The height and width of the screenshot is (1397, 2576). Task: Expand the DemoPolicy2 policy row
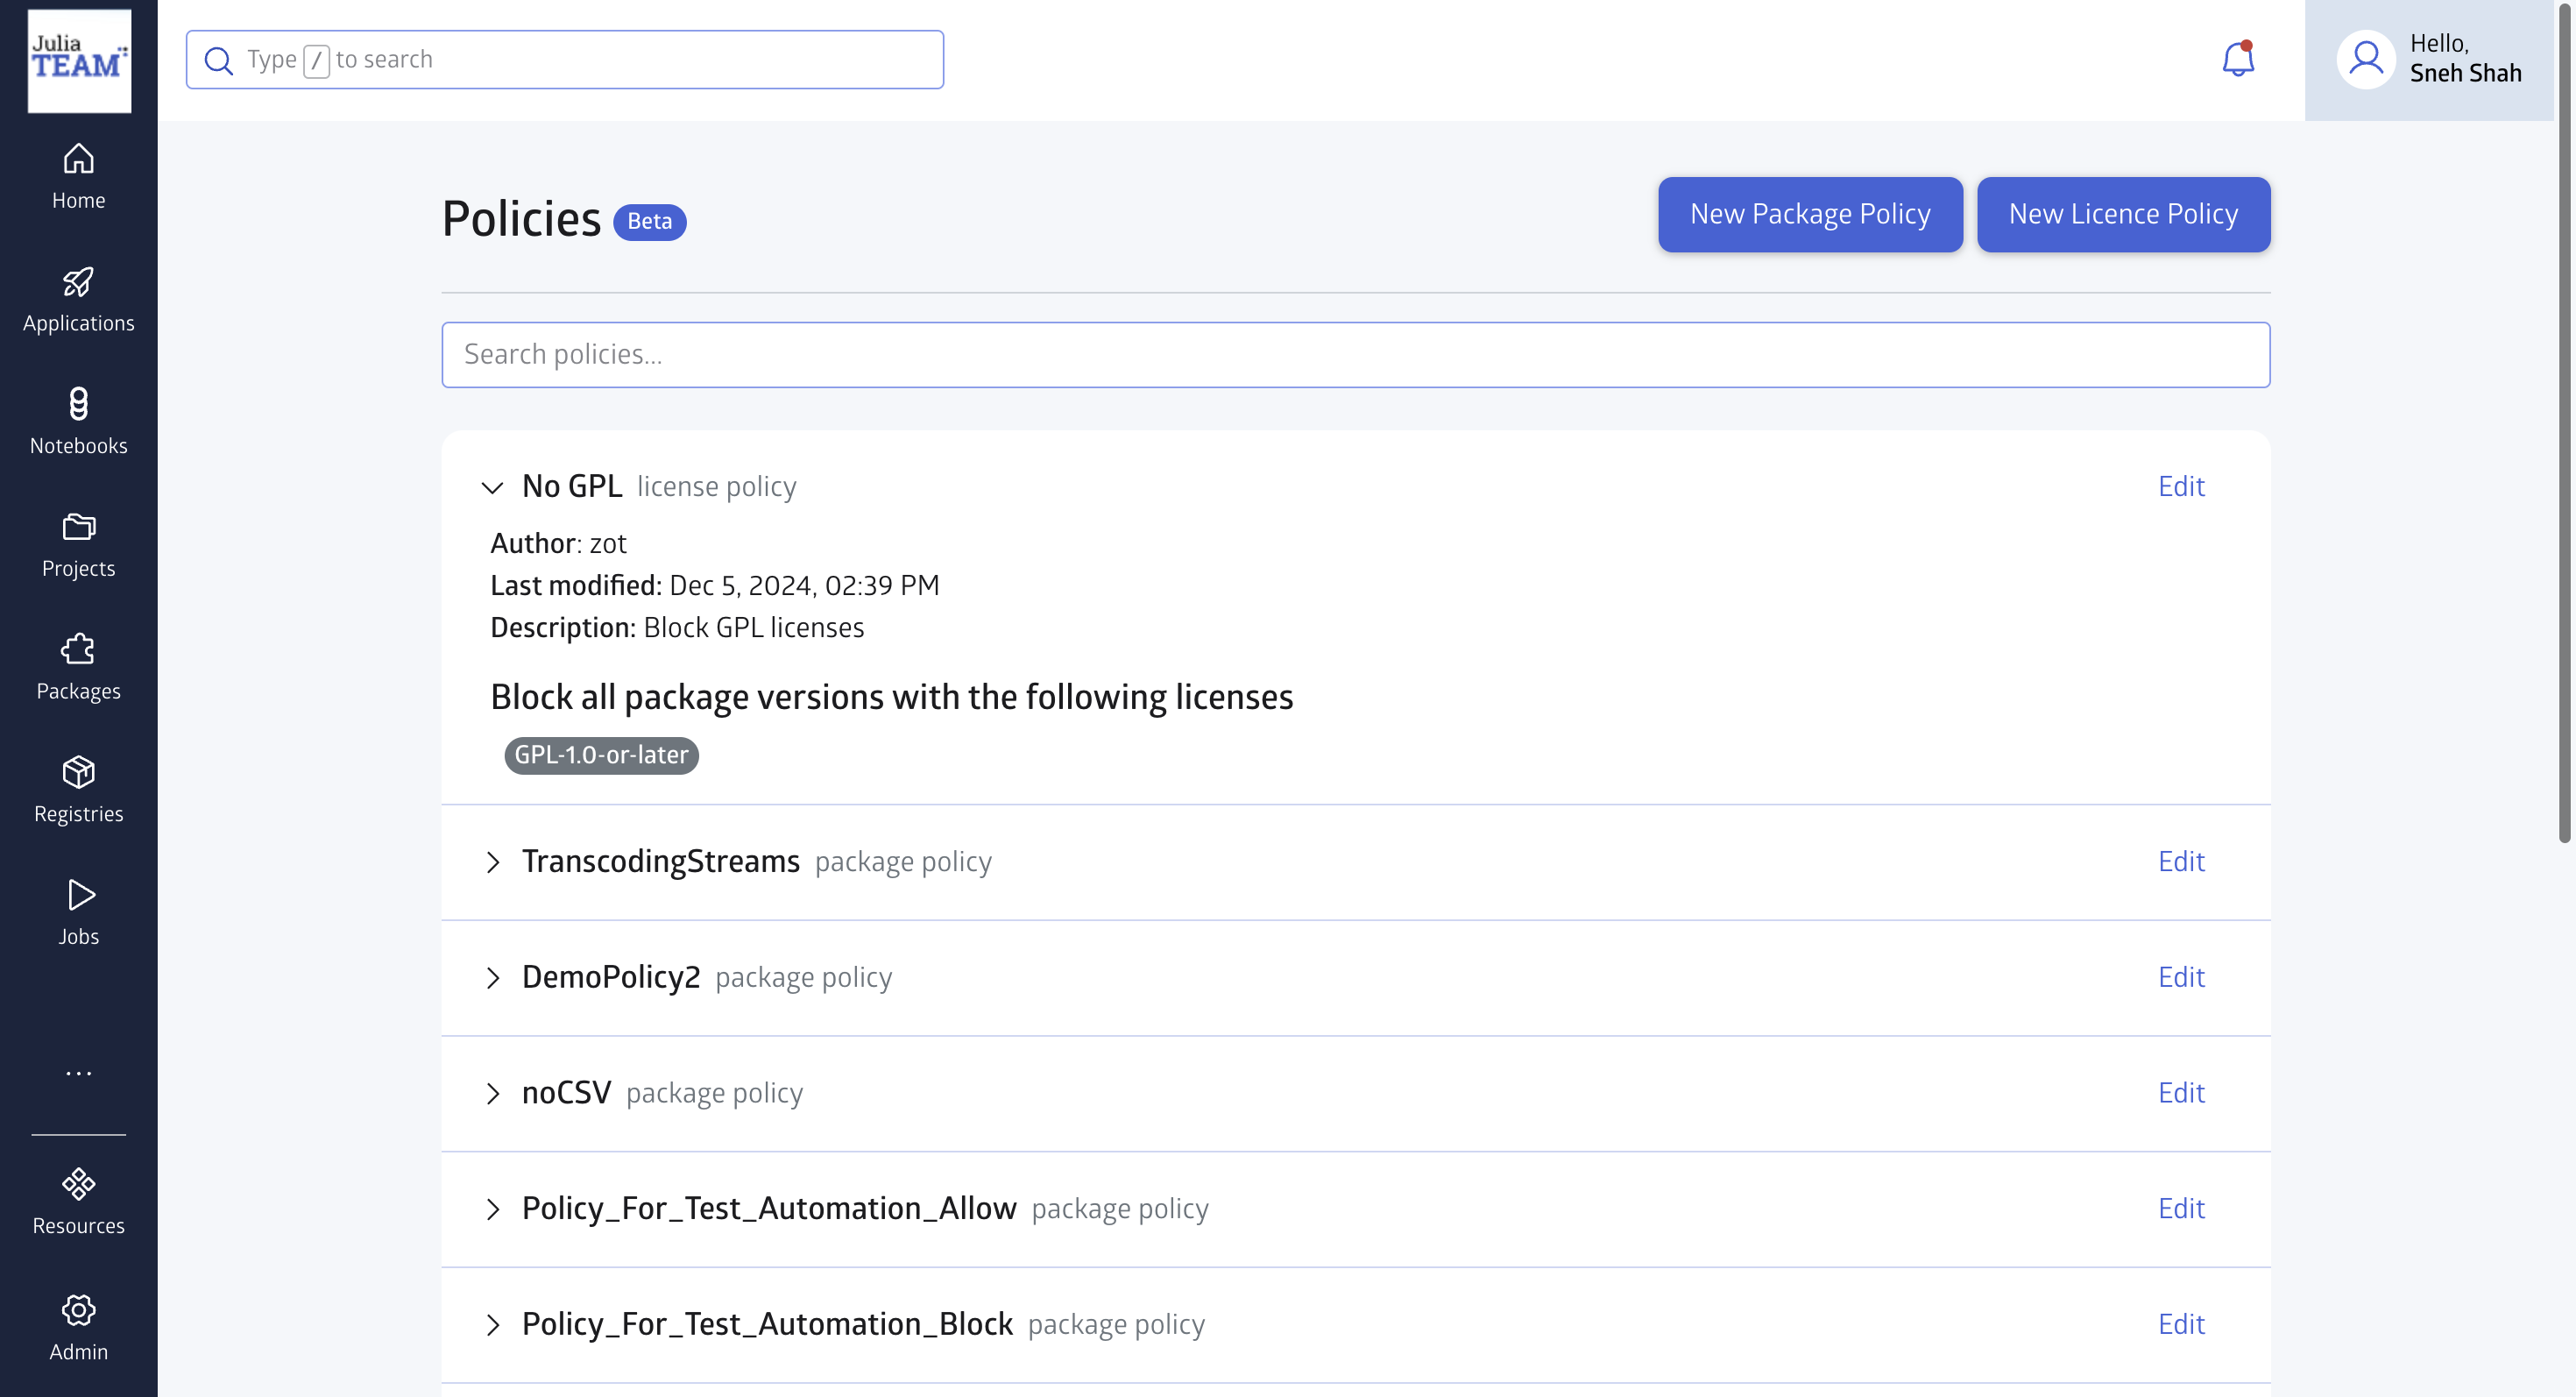pos(492,978)
